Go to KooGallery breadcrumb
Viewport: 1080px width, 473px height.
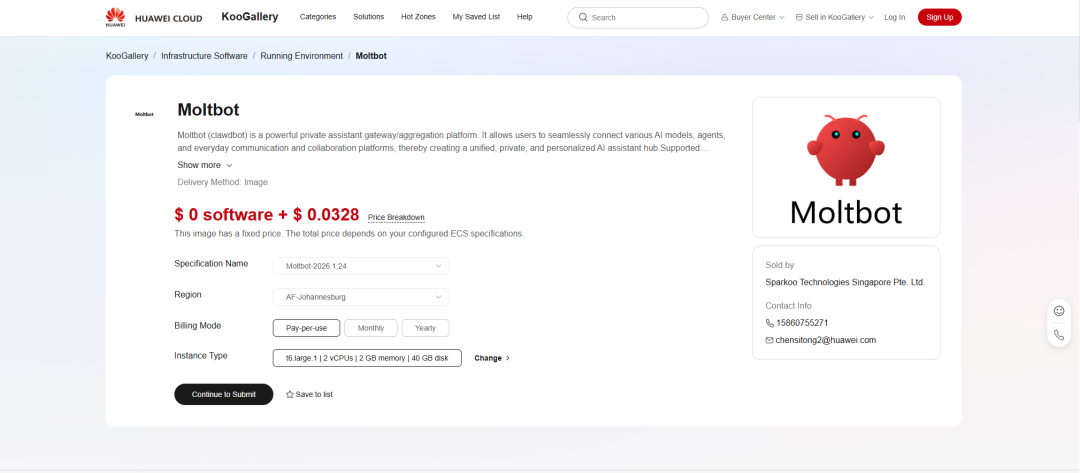coord(127,56)
